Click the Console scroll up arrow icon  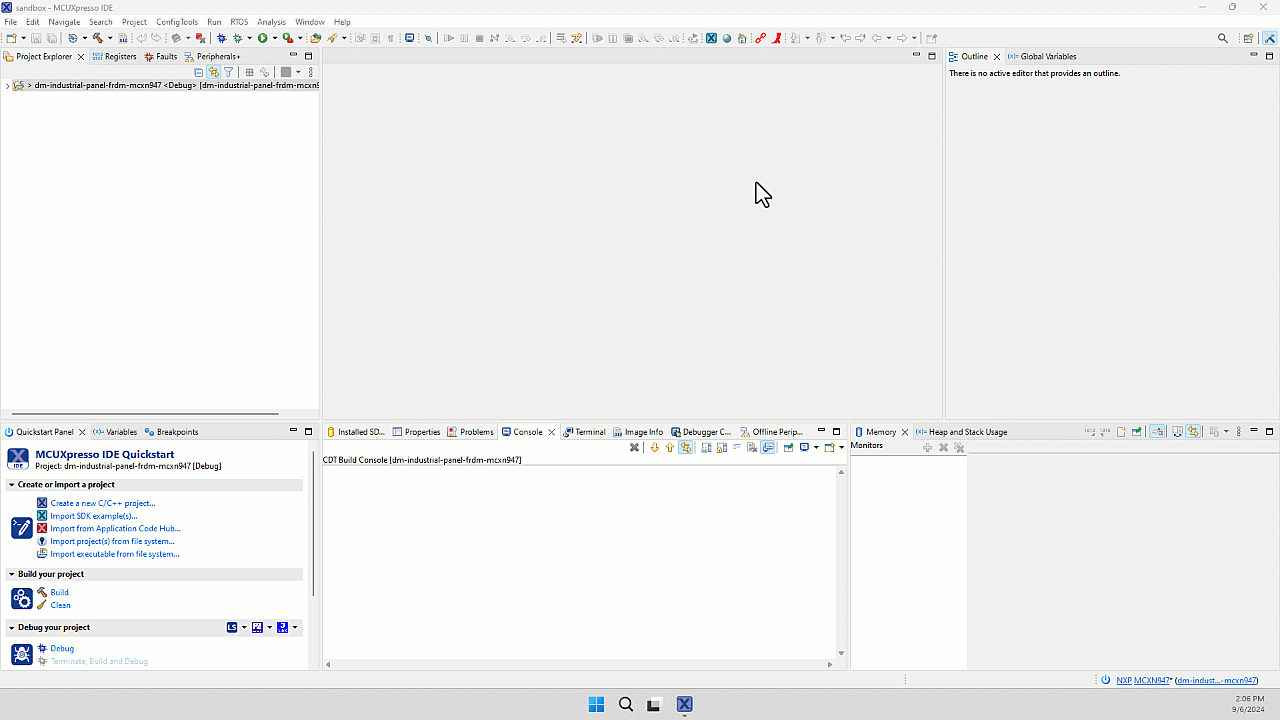(x=670, y=447)
